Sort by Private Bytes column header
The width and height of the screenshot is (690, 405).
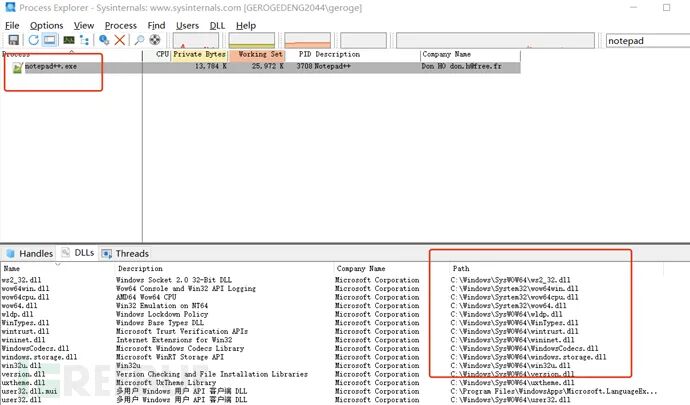coord(199,54)
